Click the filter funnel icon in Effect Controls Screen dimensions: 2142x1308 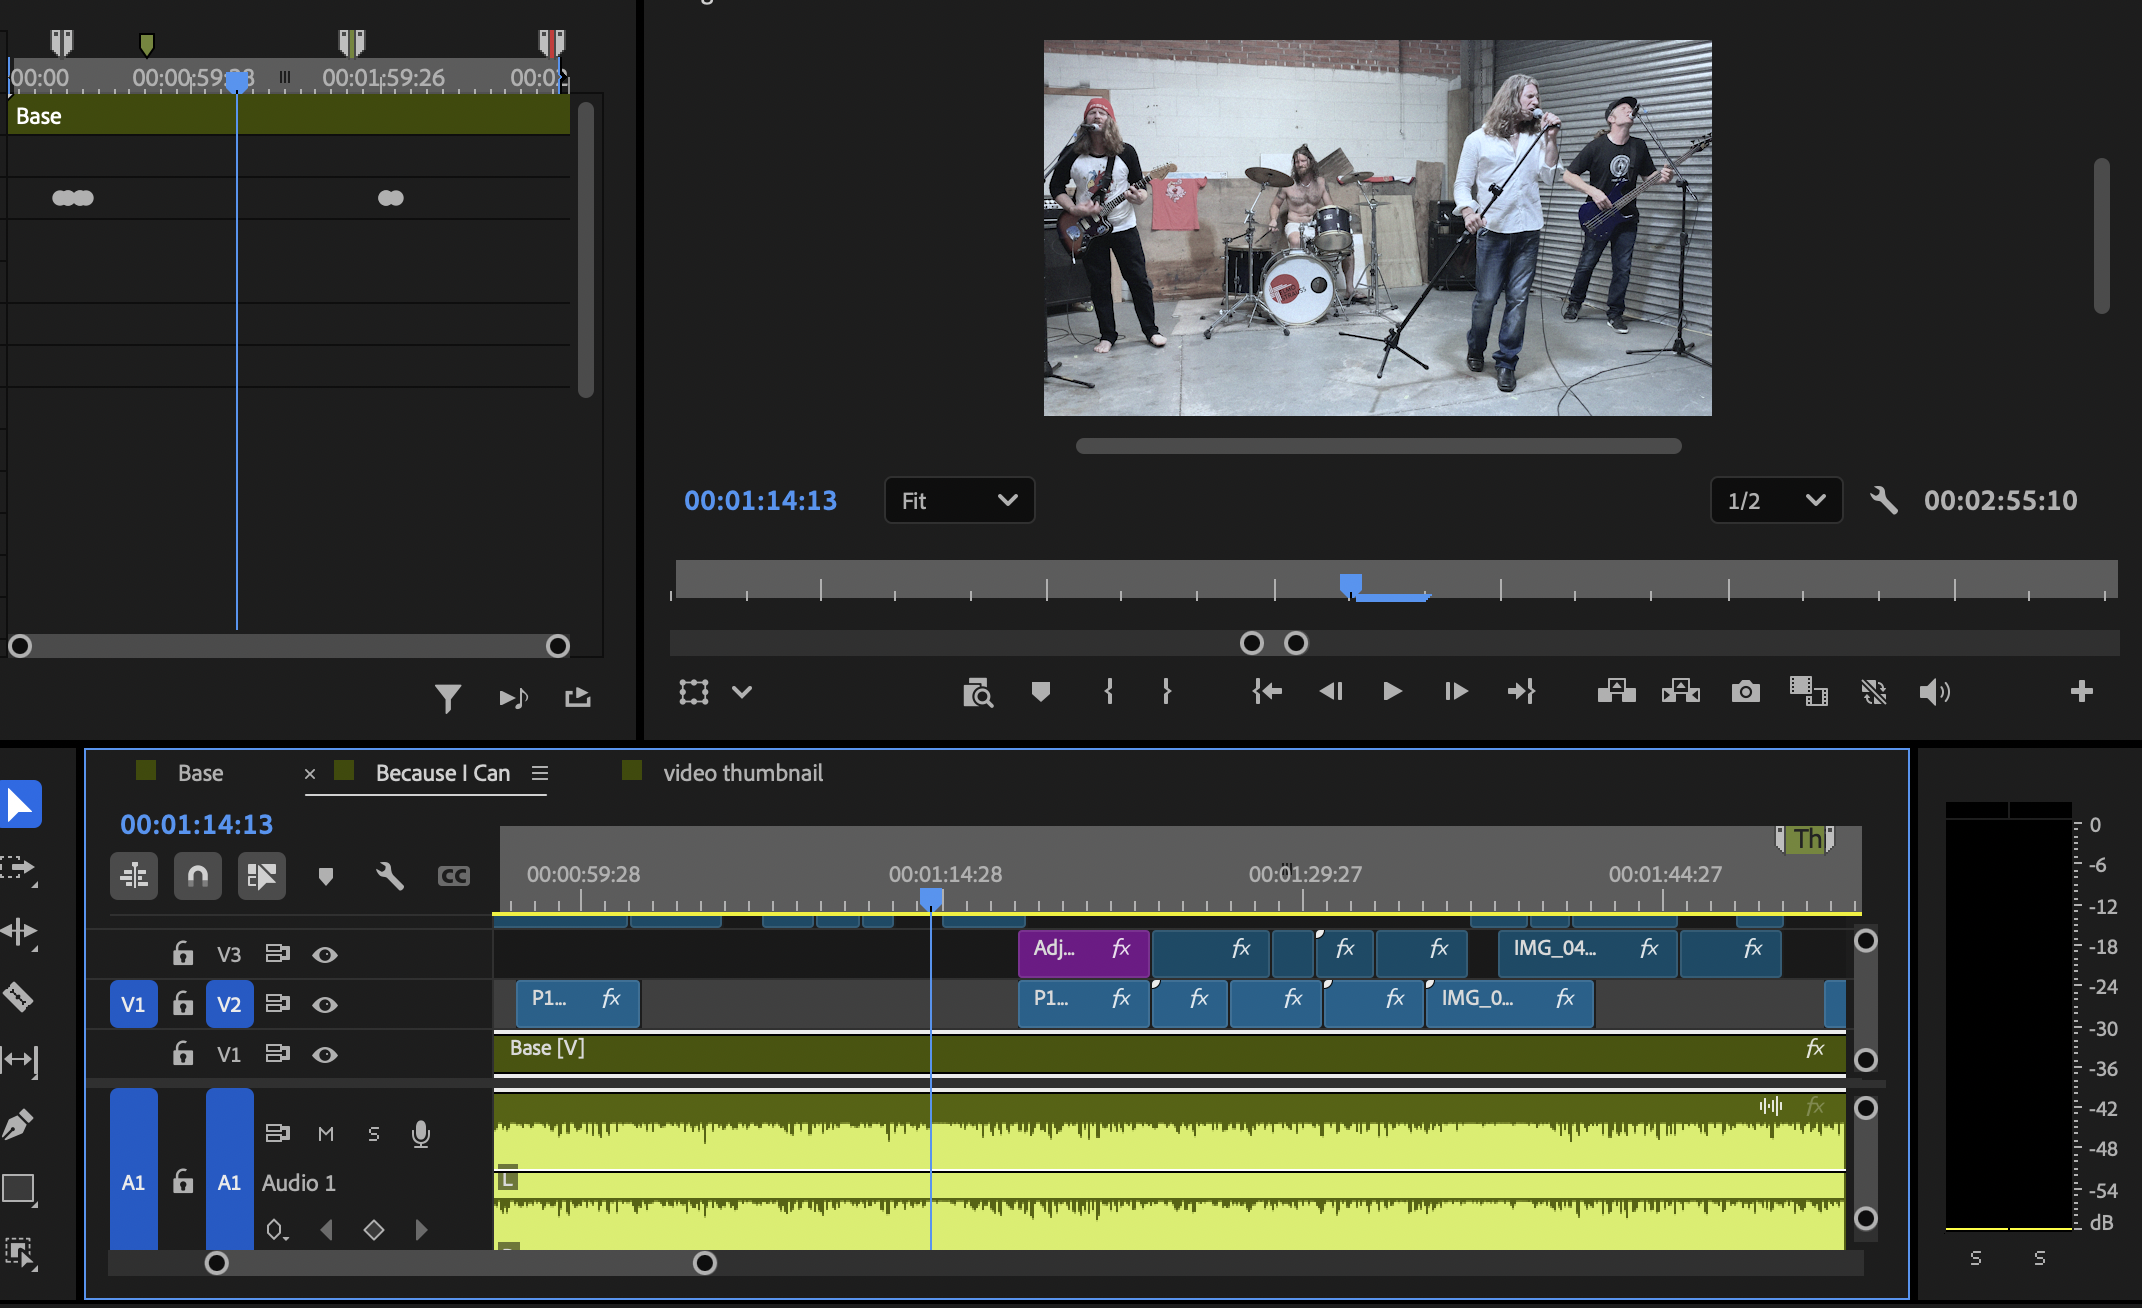(448, 697)
